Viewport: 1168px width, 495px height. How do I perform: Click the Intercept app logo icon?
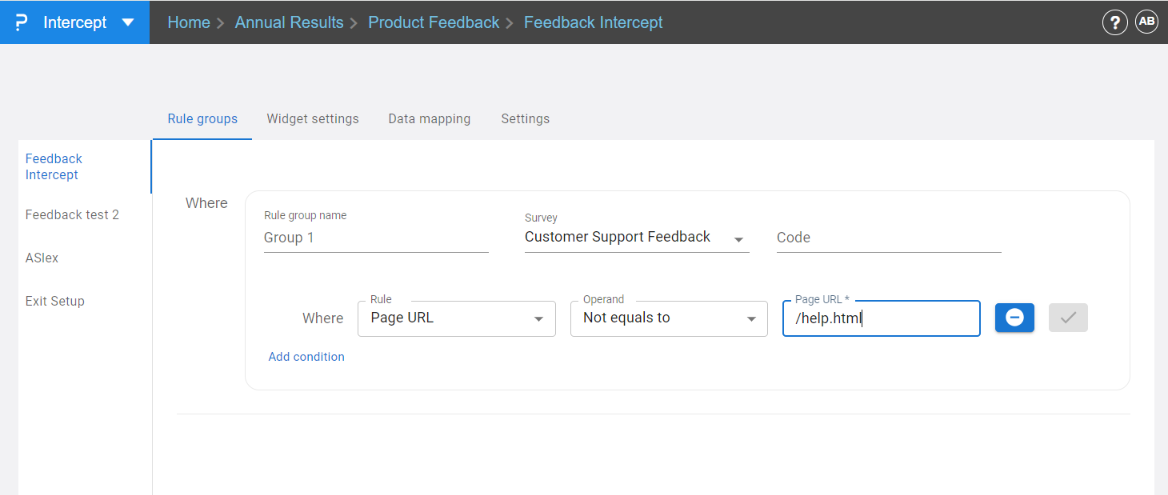click(21, 22)
